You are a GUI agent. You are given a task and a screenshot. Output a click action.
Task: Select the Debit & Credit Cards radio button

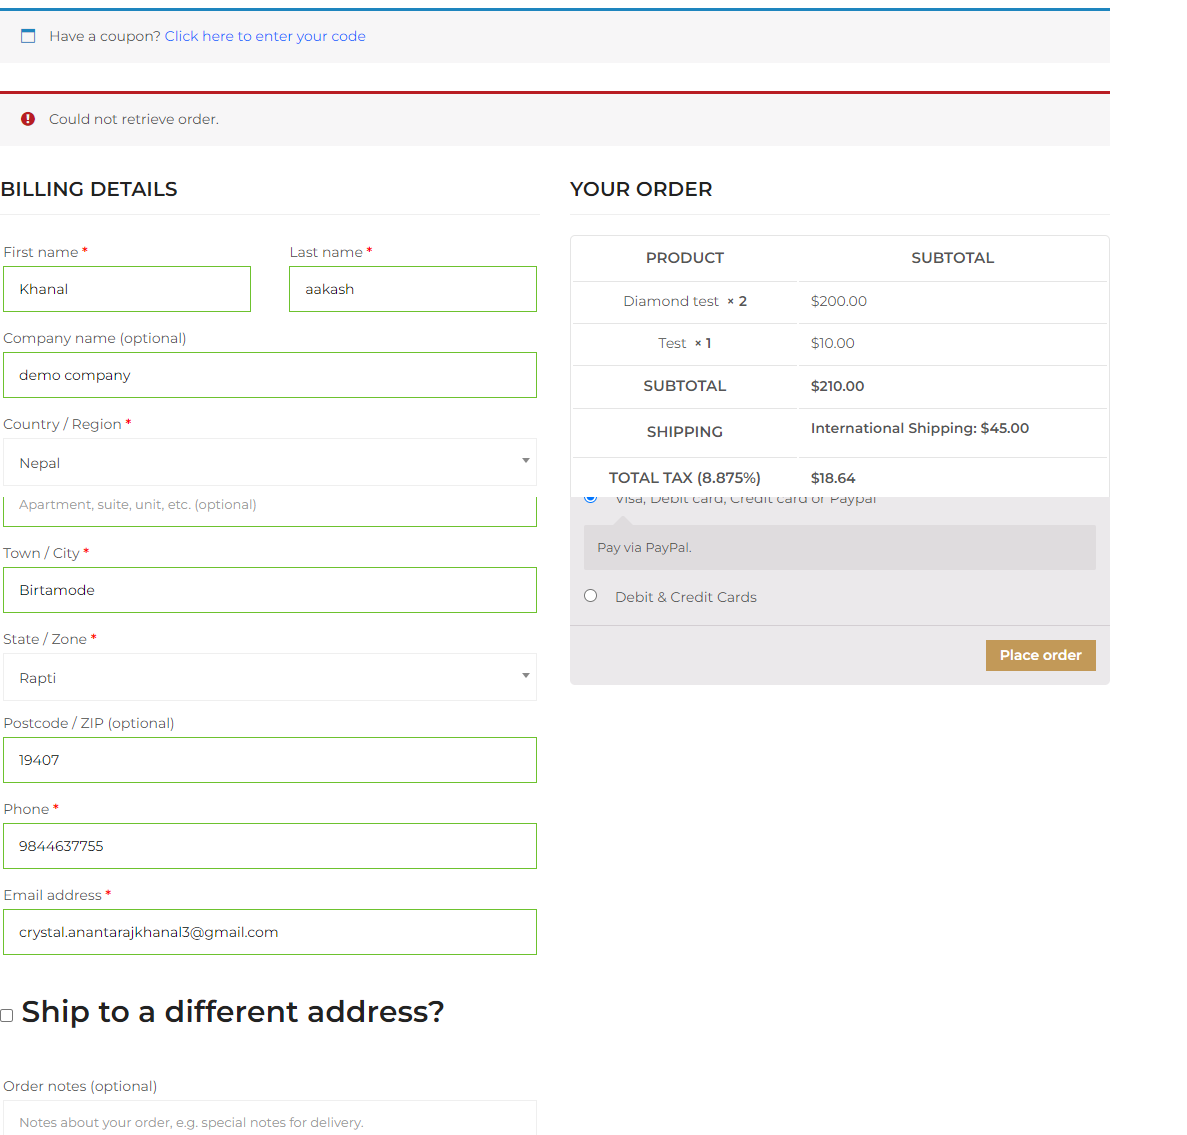[x=590, y=596]
